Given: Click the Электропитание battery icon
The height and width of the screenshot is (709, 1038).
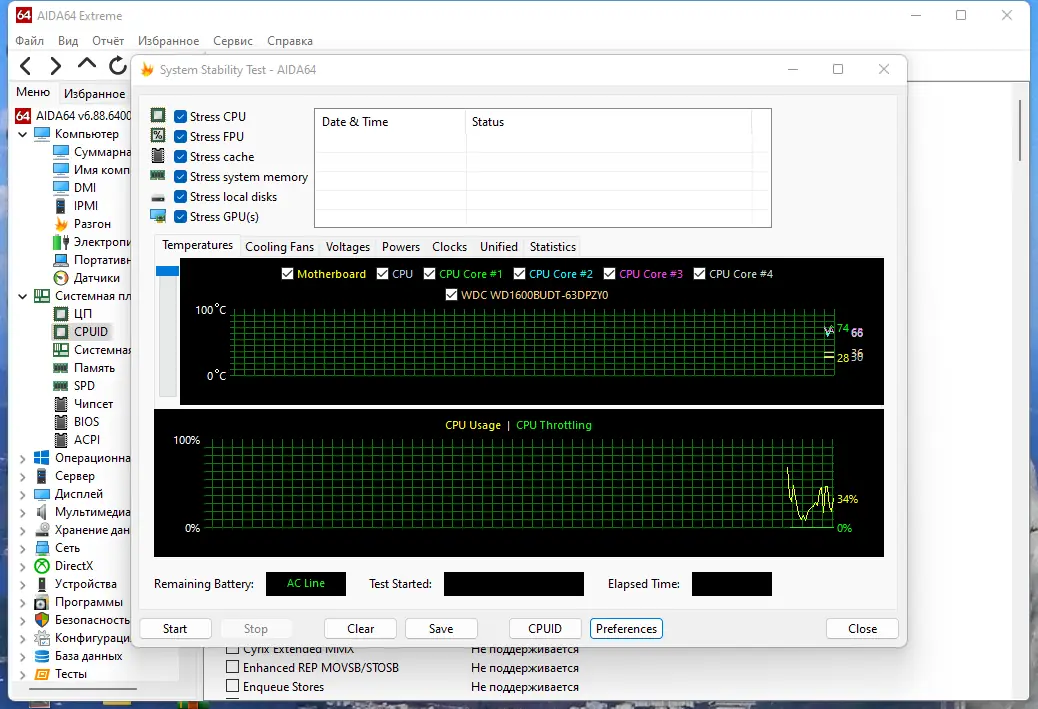Looking at the screenshot, I should pos(61,242).
